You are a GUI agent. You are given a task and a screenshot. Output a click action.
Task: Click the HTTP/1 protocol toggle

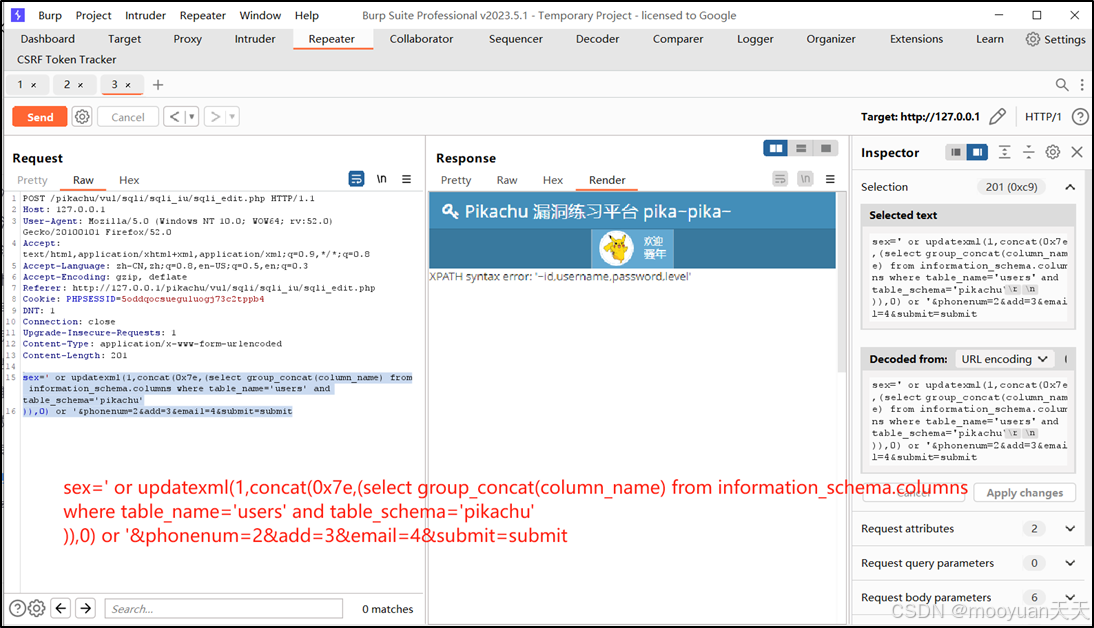point(1043,117)
